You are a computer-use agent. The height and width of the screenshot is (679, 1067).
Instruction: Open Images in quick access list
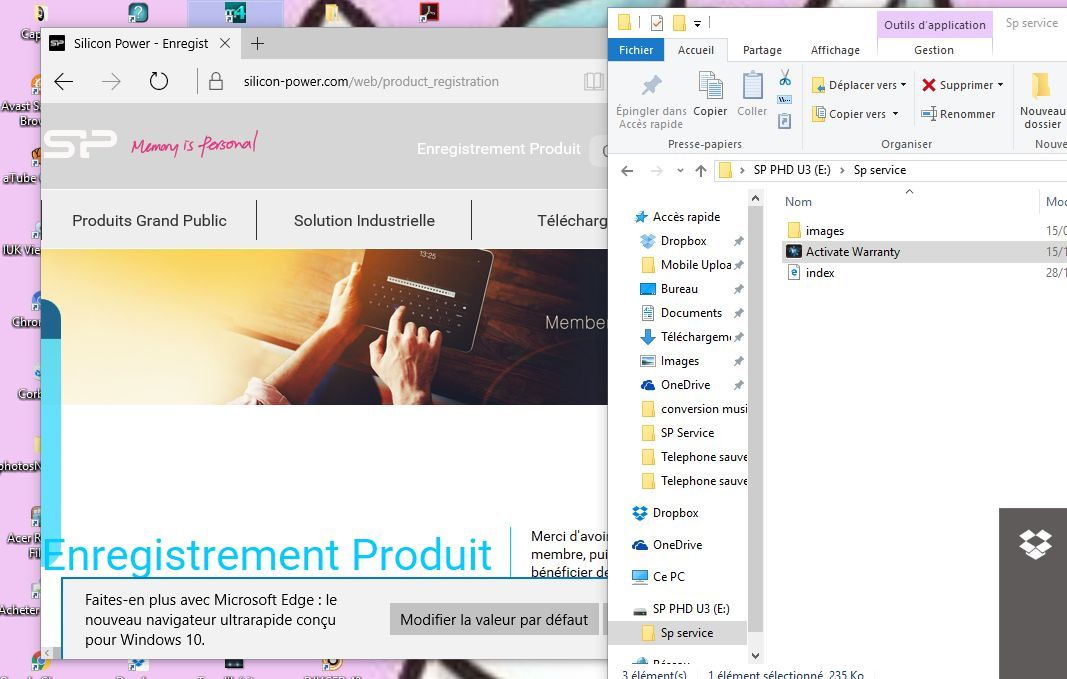pyautogui.click(x=670, y=361)
